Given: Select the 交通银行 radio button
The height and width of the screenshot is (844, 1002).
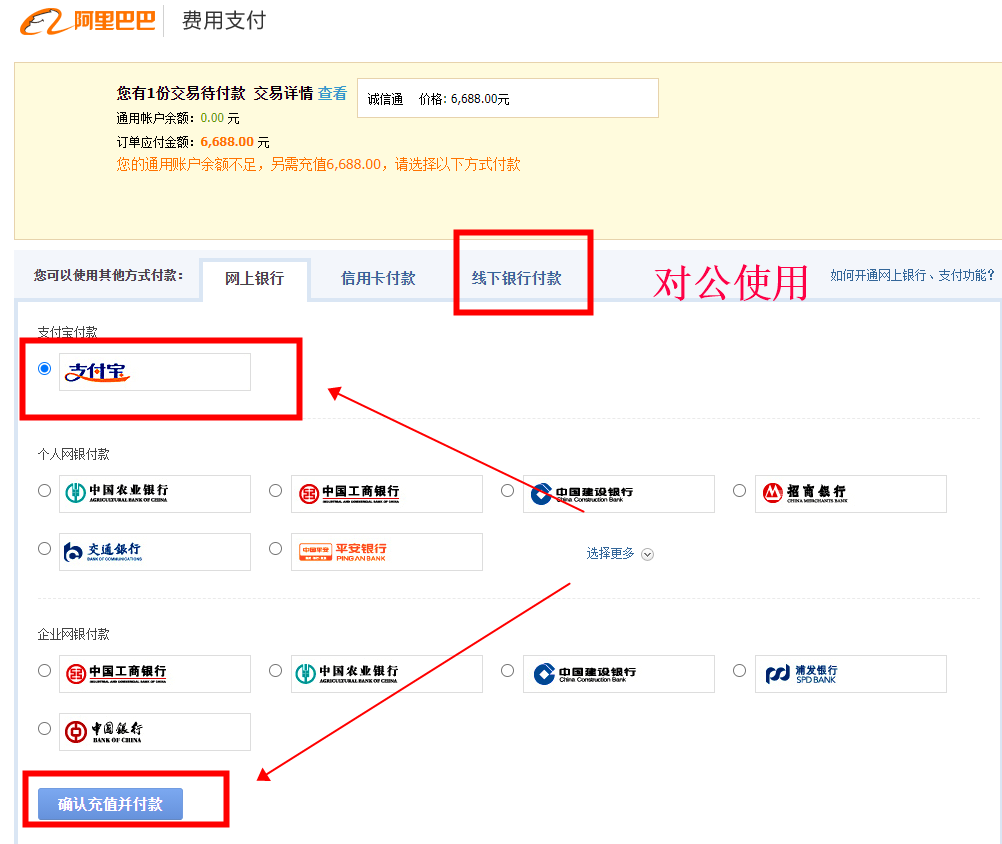Looking at the screenshot, I should 43,548.
